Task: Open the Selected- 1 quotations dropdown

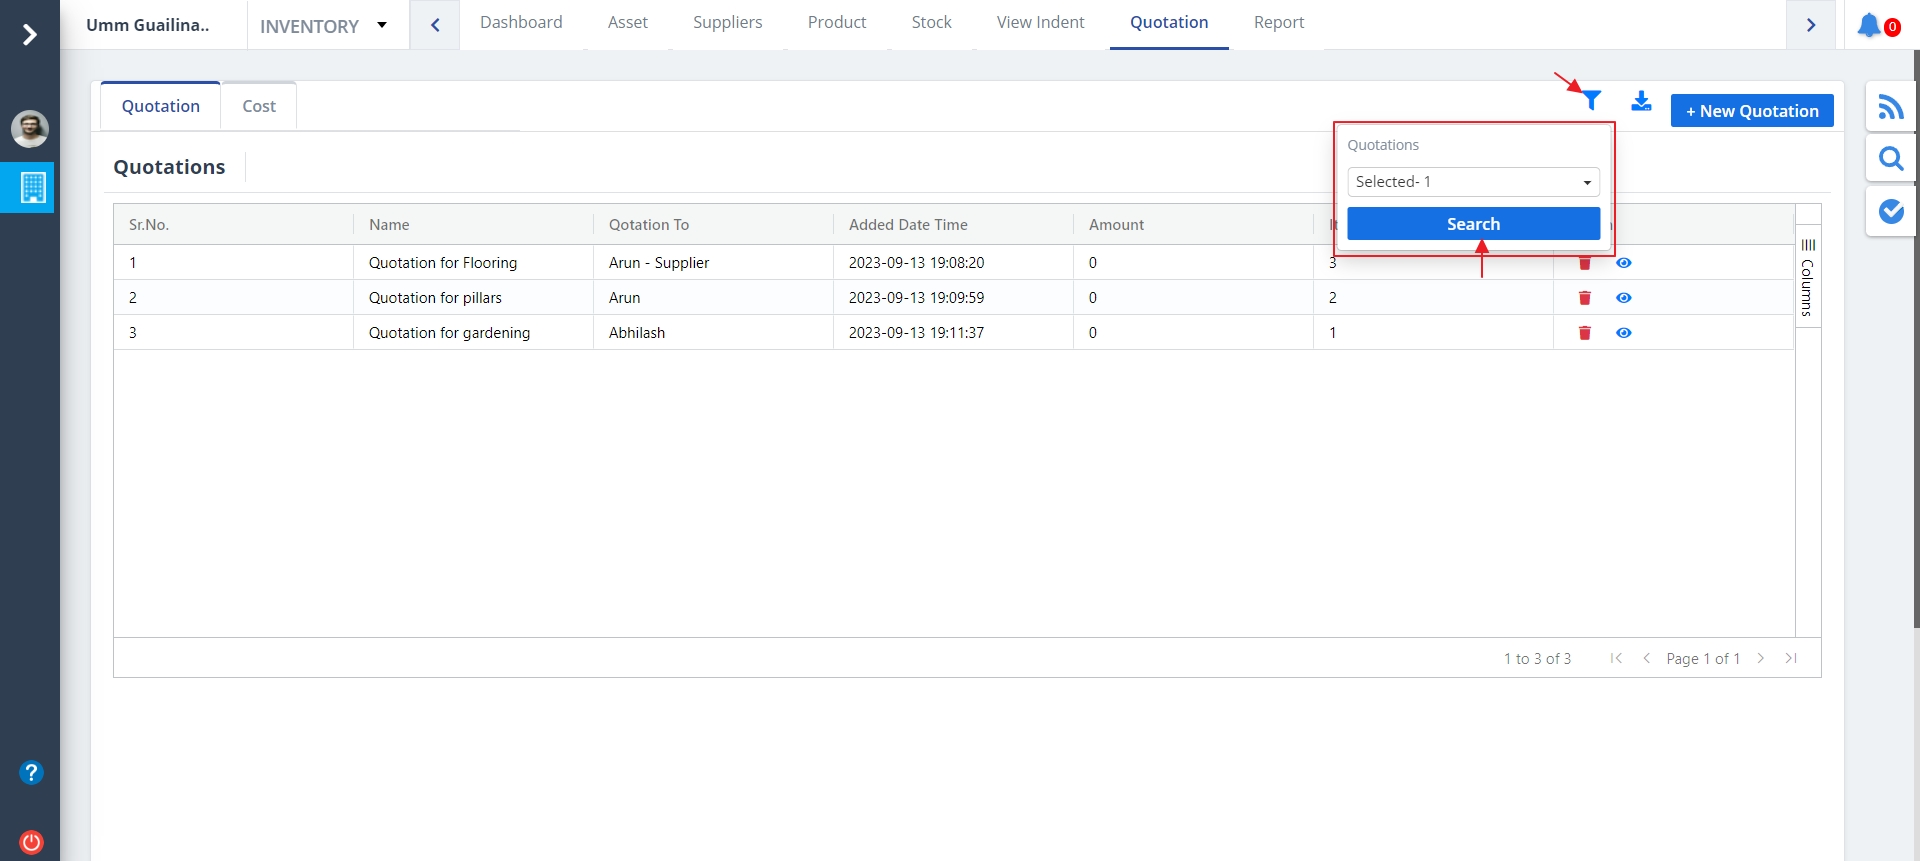Action: [x=1473, y=182]
